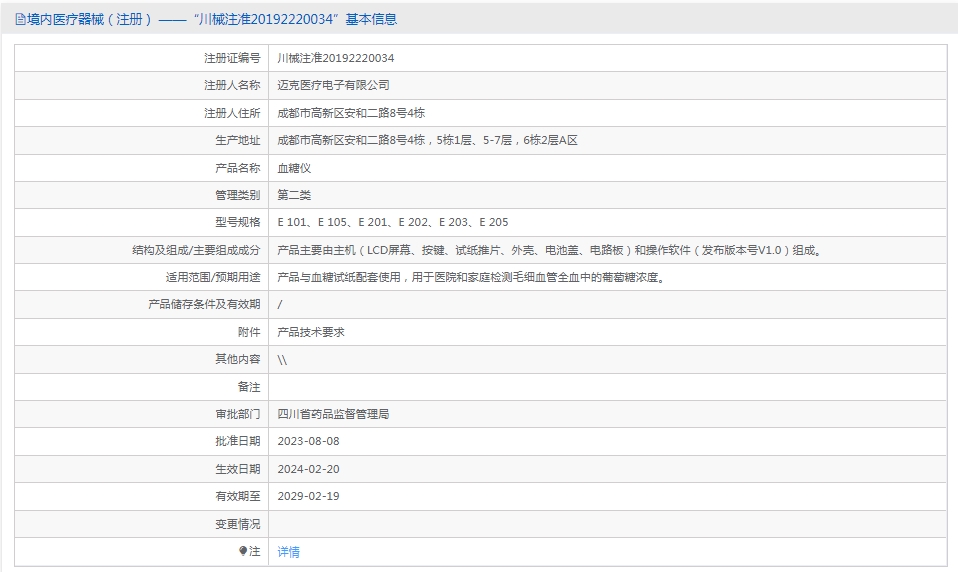This screenshot has width=958, height=572.
Task: Click the 批准日期 label
Action: 238,441
